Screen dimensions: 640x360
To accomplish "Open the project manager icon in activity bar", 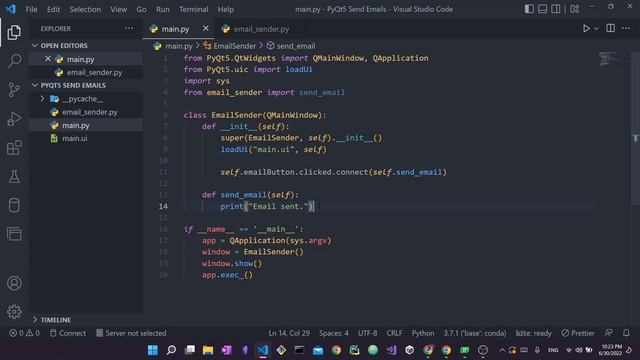I will (14, 234).
